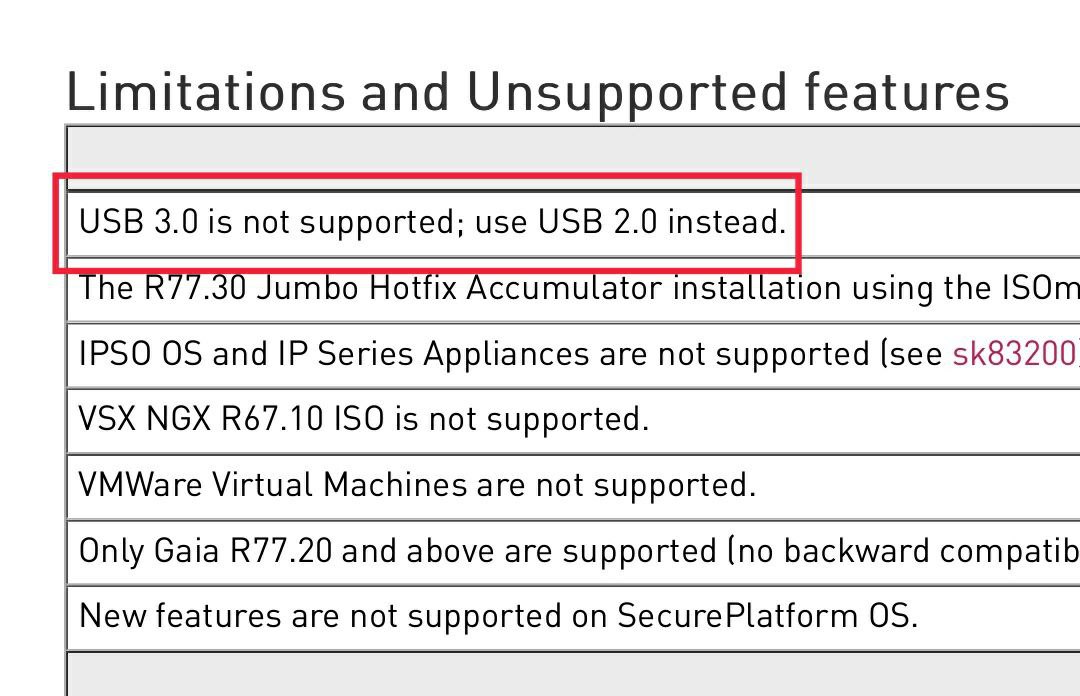
Task: Click the "IPSO OS" text
Action: [x=141, y=354]
